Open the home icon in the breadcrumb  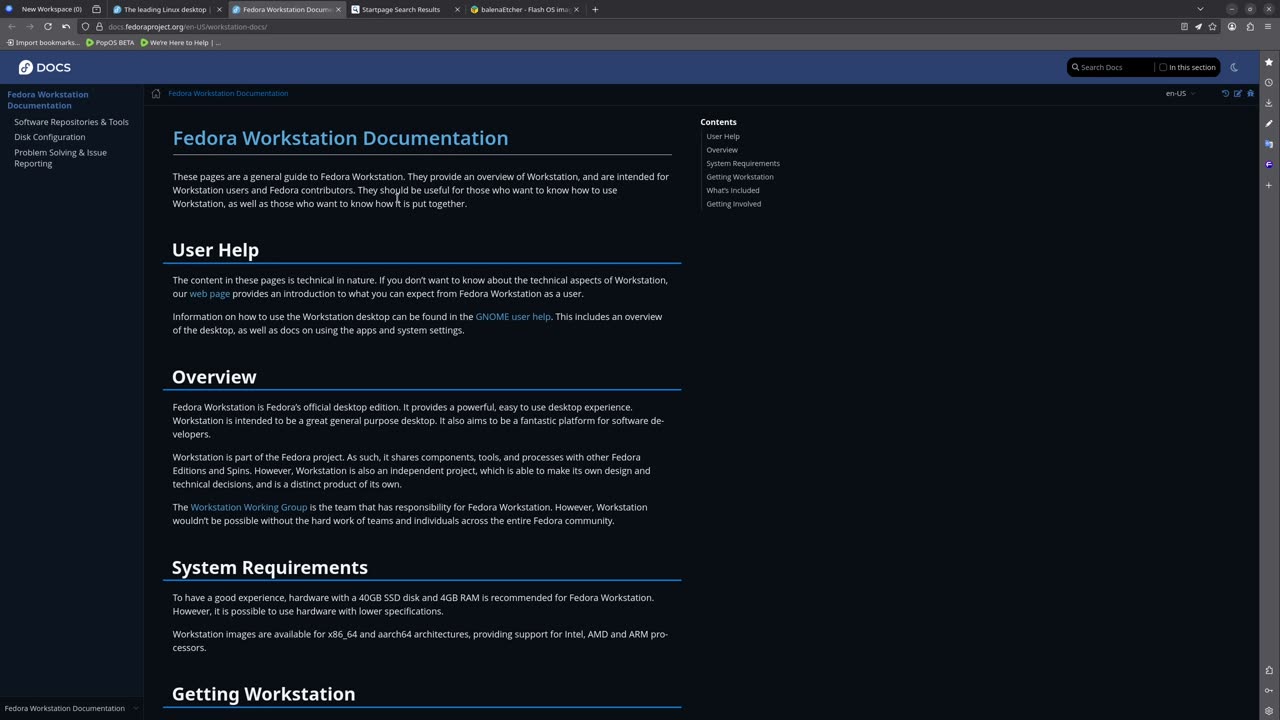click(156, 94)
